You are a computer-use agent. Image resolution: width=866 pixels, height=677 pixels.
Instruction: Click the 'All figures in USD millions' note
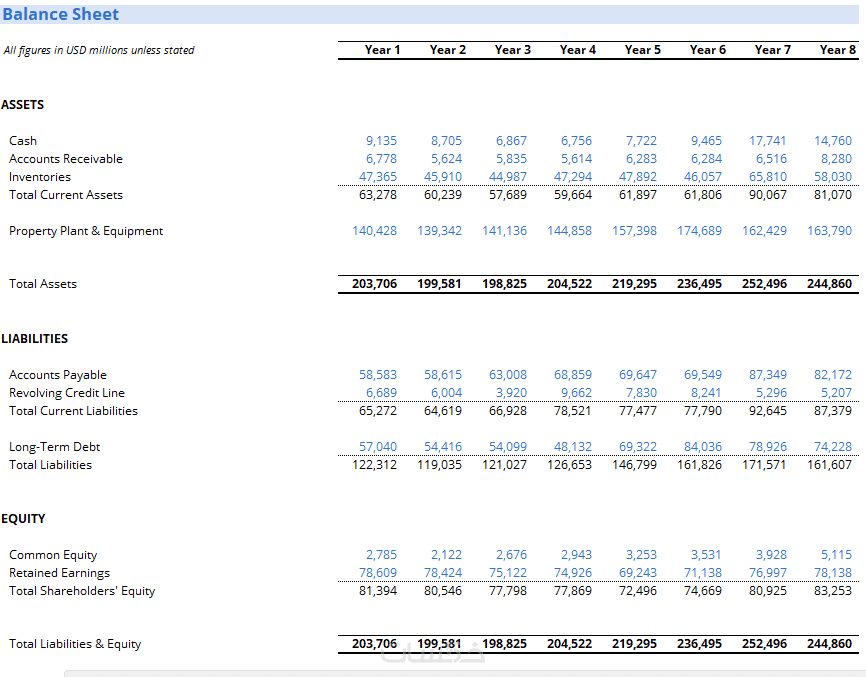click(x=99, y=50)
